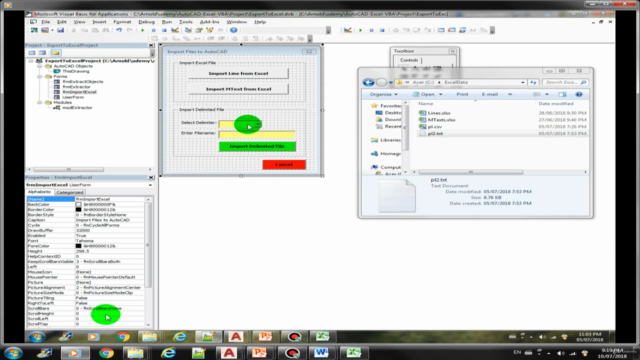640x360 pixels.
Task: Click the Back arrow in Explorer window
Action: [x=368, y=82]
